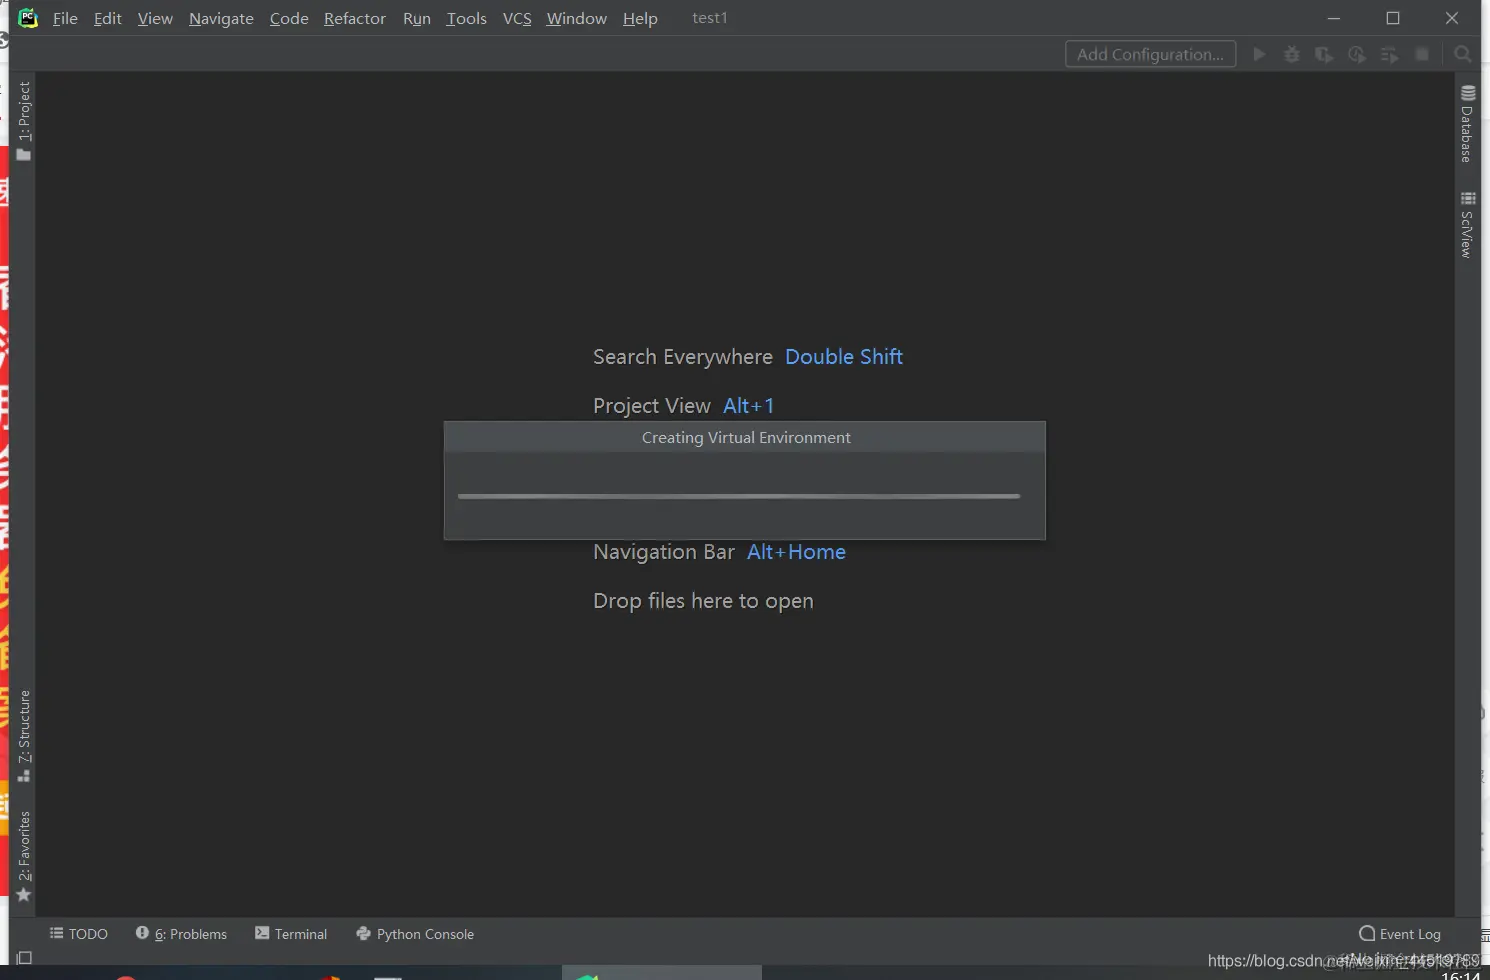This screenshot has width=1490, height=980.
Task: Show the 6: Problems tool window
Action: (x=181, y=934)
